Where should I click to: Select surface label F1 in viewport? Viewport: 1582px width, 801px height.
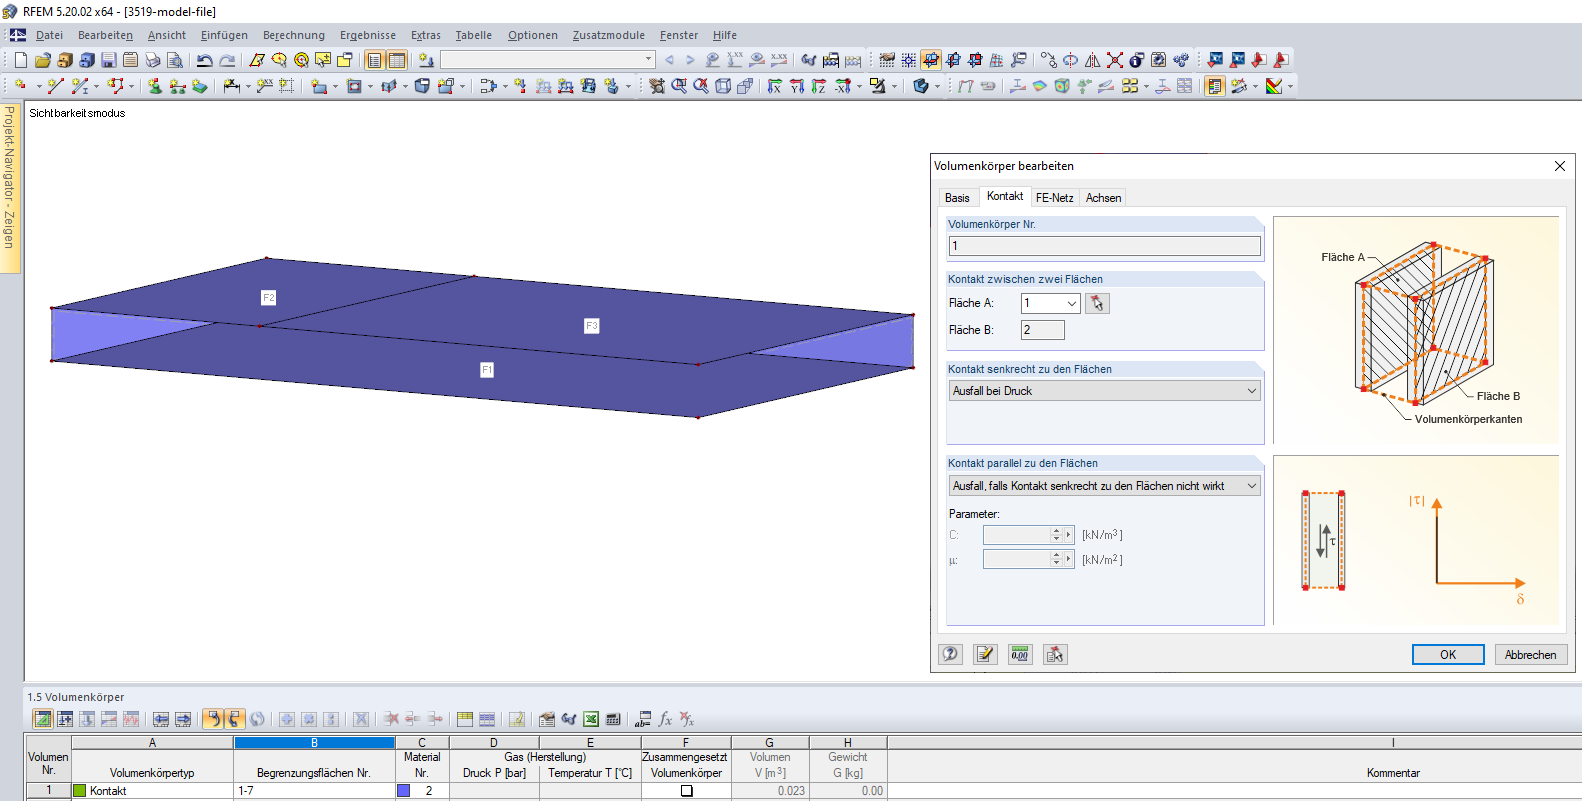pos(487,370)
